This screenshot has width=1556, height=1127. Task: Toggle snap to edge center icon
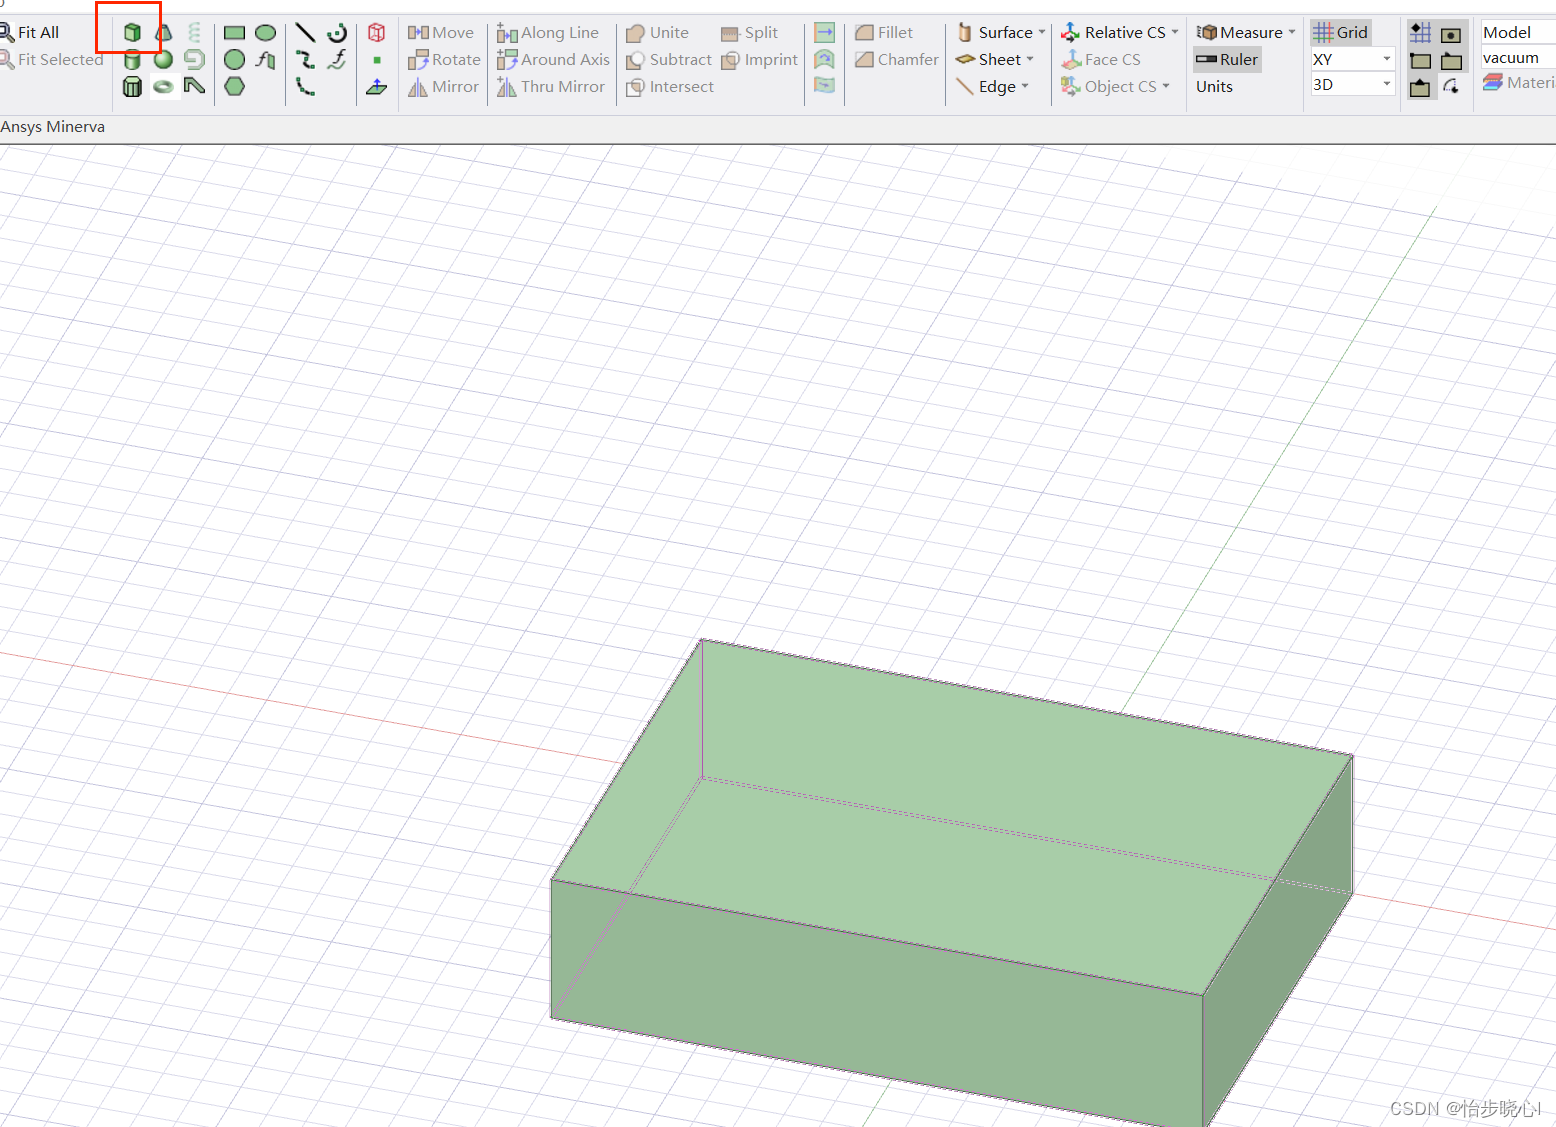click(x=1451, y=61)
